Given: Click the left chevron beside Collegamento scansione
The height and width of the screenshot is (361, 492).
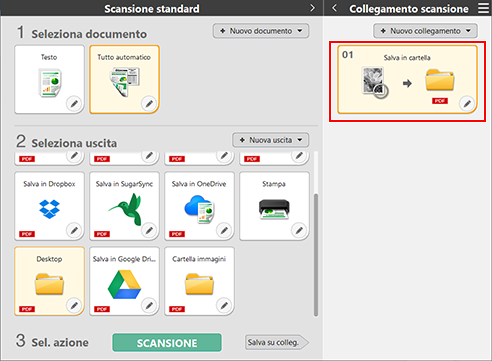Looking at the screenshot, I should [335, 8].
